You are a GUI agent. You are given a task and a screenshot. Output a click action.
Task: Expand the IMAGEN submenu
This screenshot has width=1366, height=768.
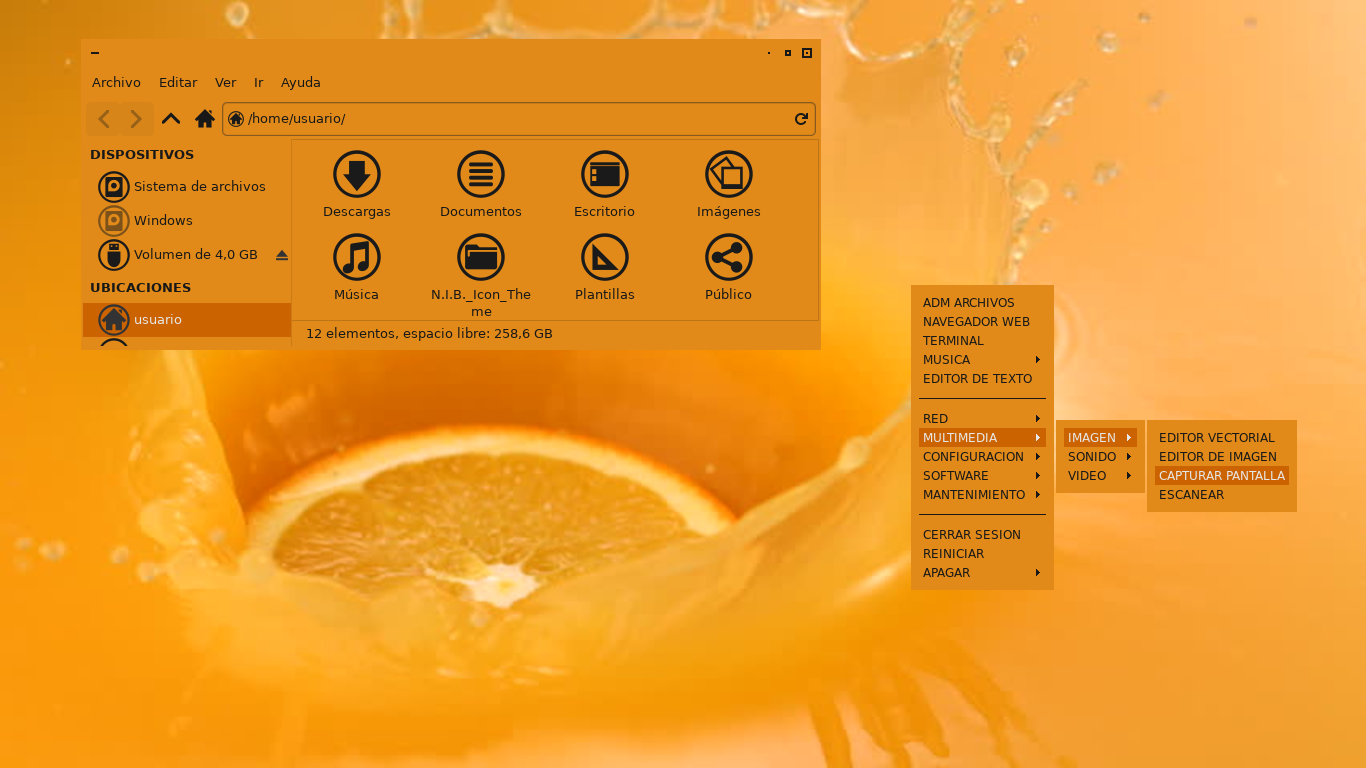[x=1100, y=438]
